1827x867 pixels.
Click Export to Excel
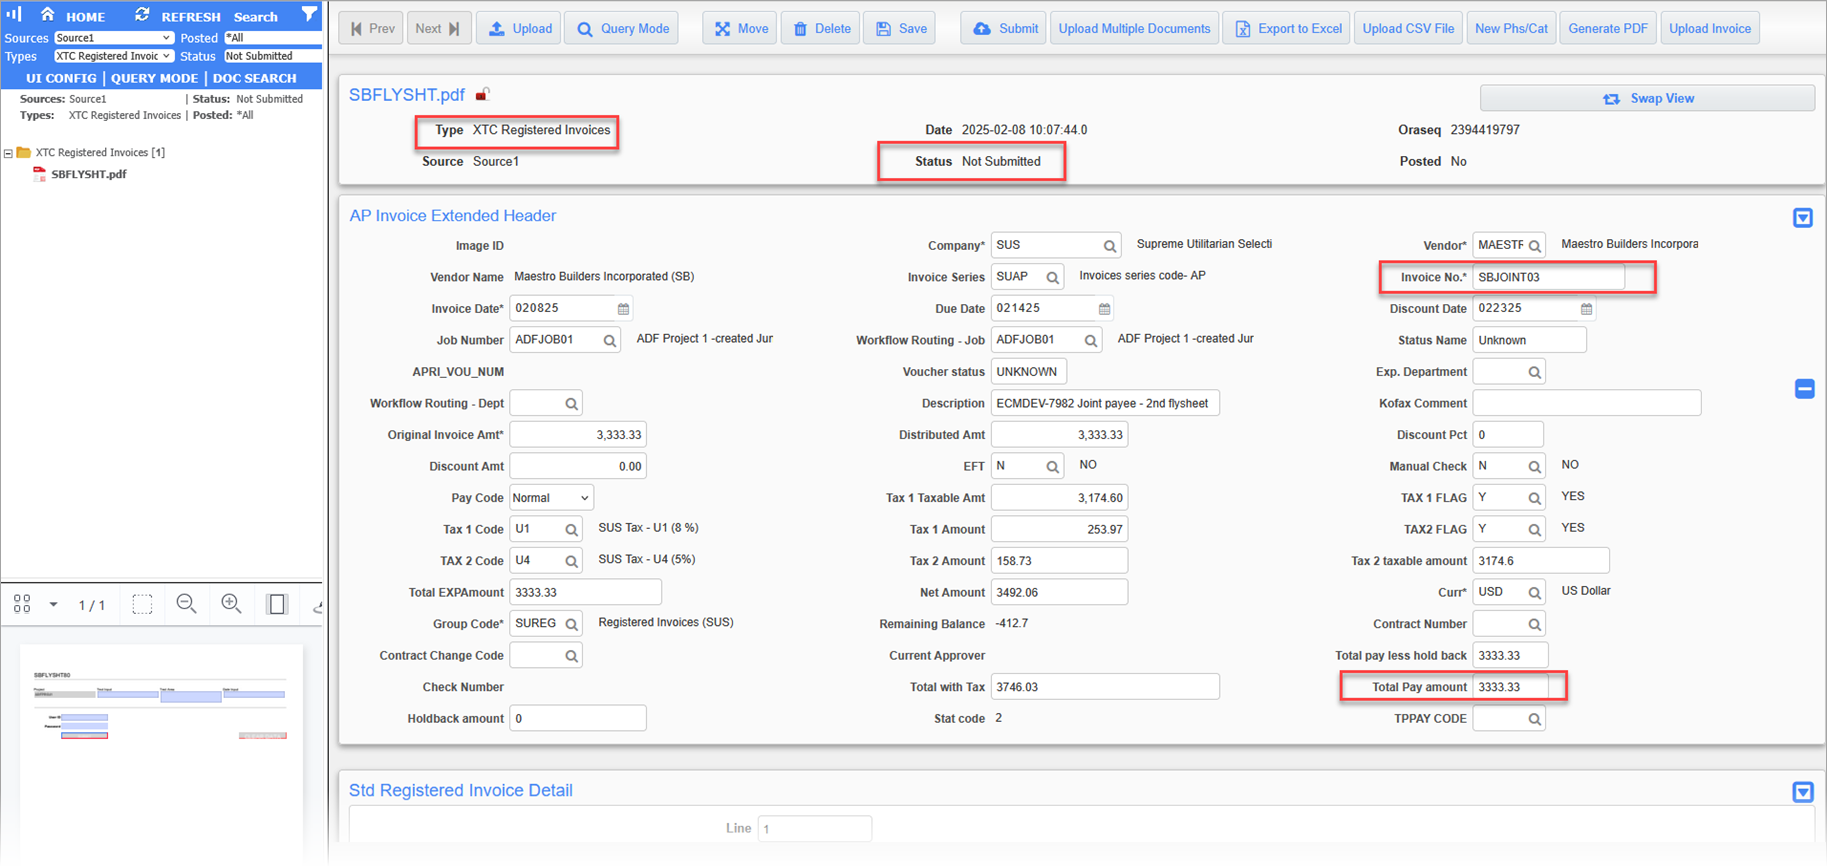[x=1286, y=28]
